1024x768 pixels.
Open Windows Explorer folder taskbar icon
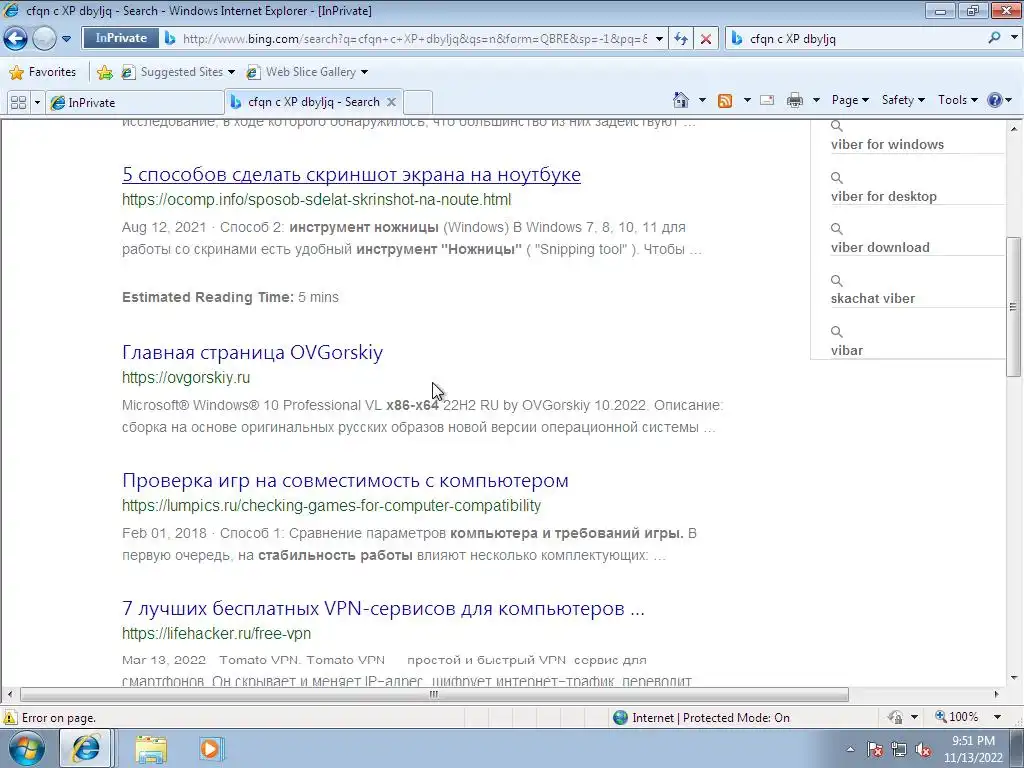[x=151, y=749]
